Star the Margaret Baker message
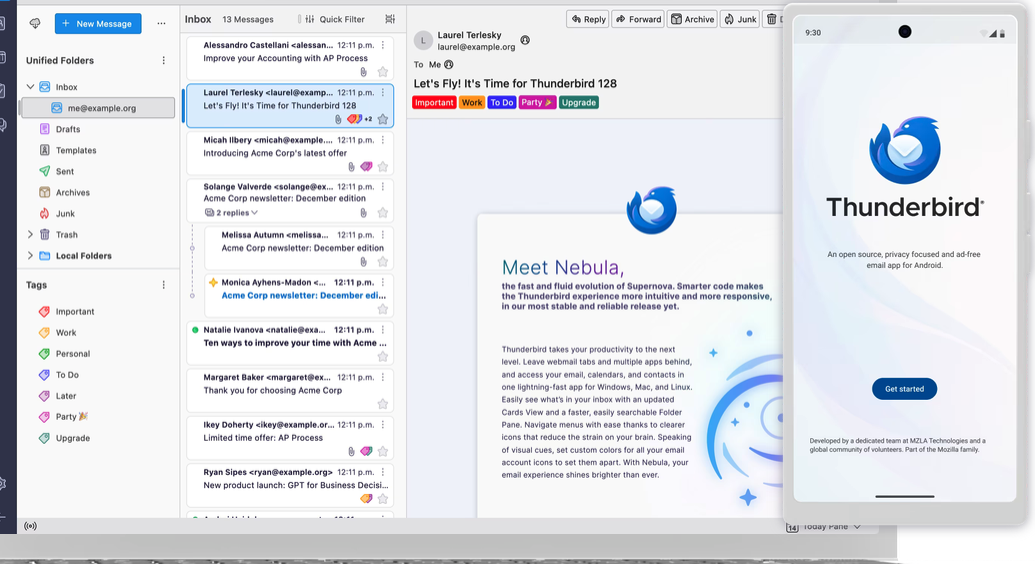 pos(382,404)
